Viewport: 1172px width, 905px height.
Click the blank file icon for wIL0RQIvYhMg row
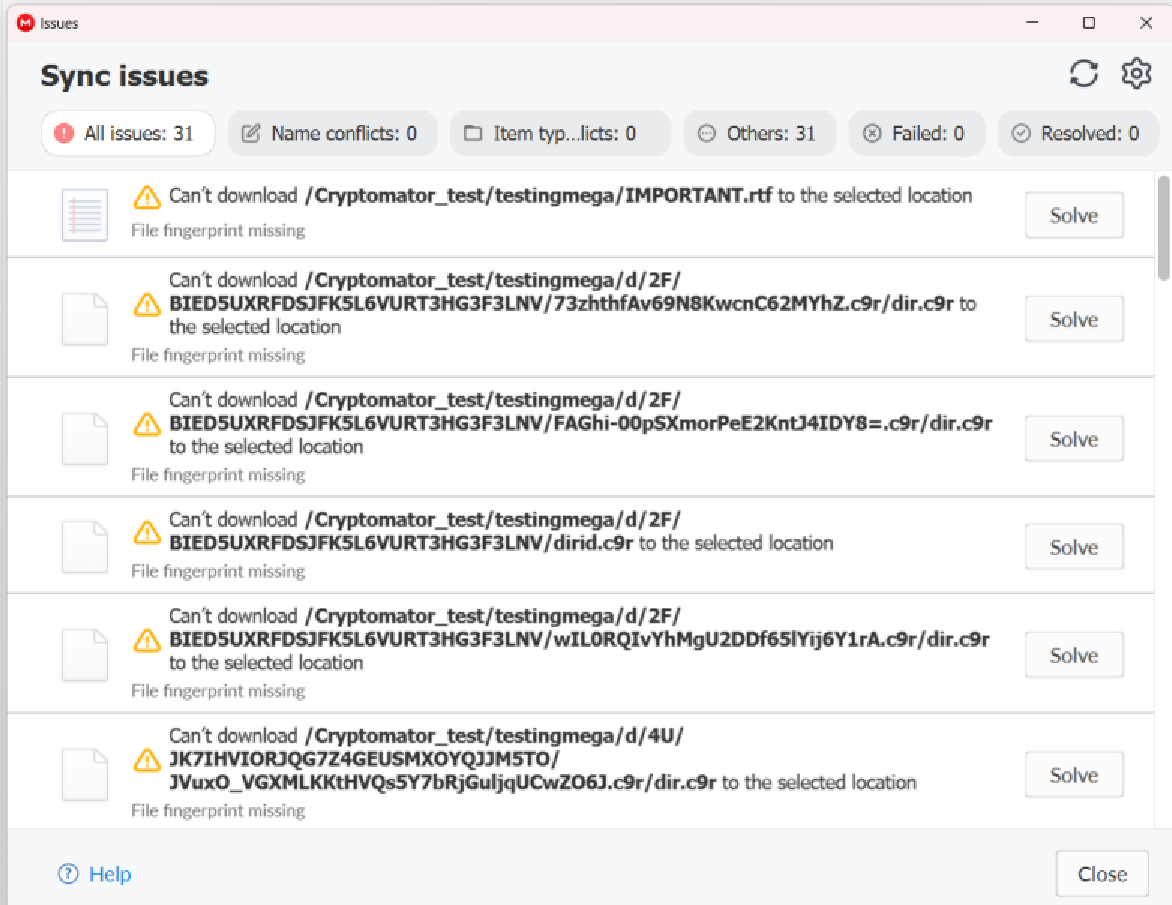(x=84, y=655)
